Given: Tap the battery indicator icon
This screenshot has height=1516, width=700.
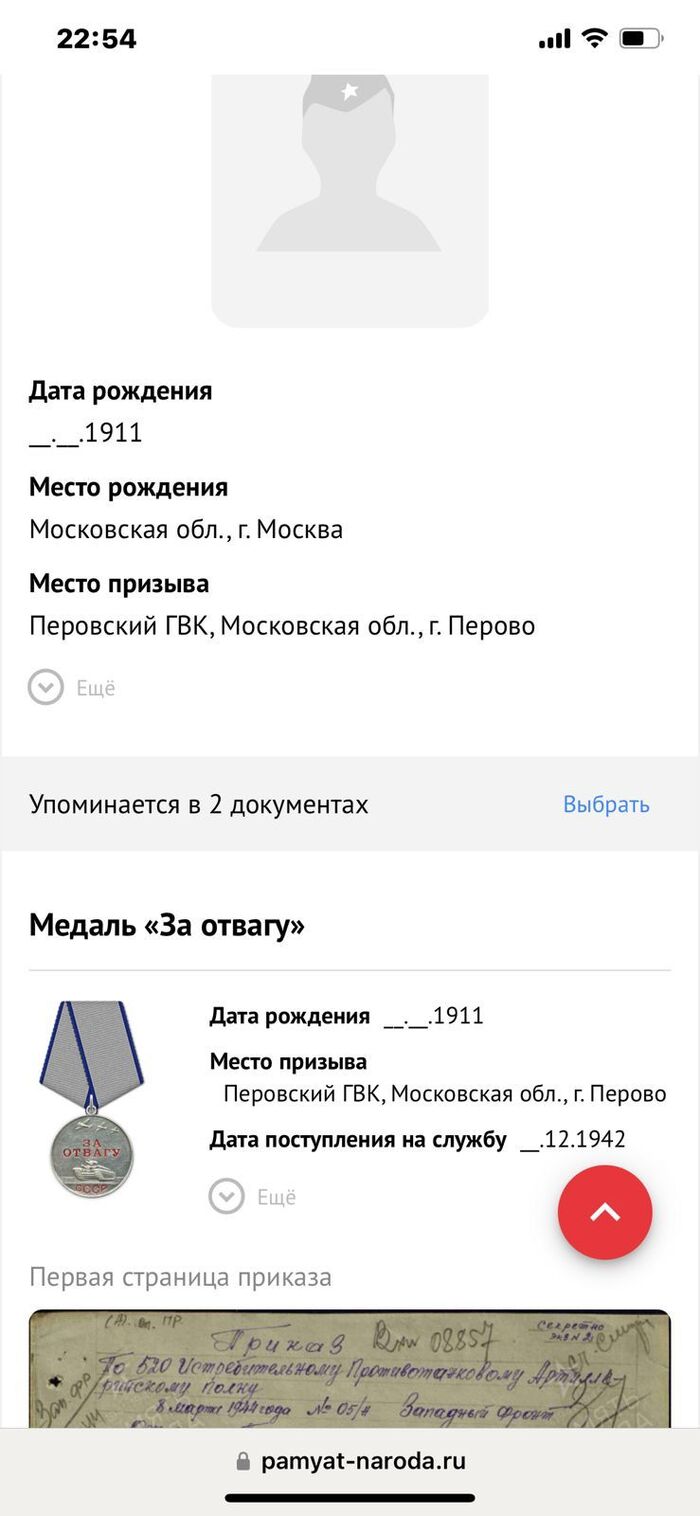Looking at the screenshot, I should pos(641,39).
